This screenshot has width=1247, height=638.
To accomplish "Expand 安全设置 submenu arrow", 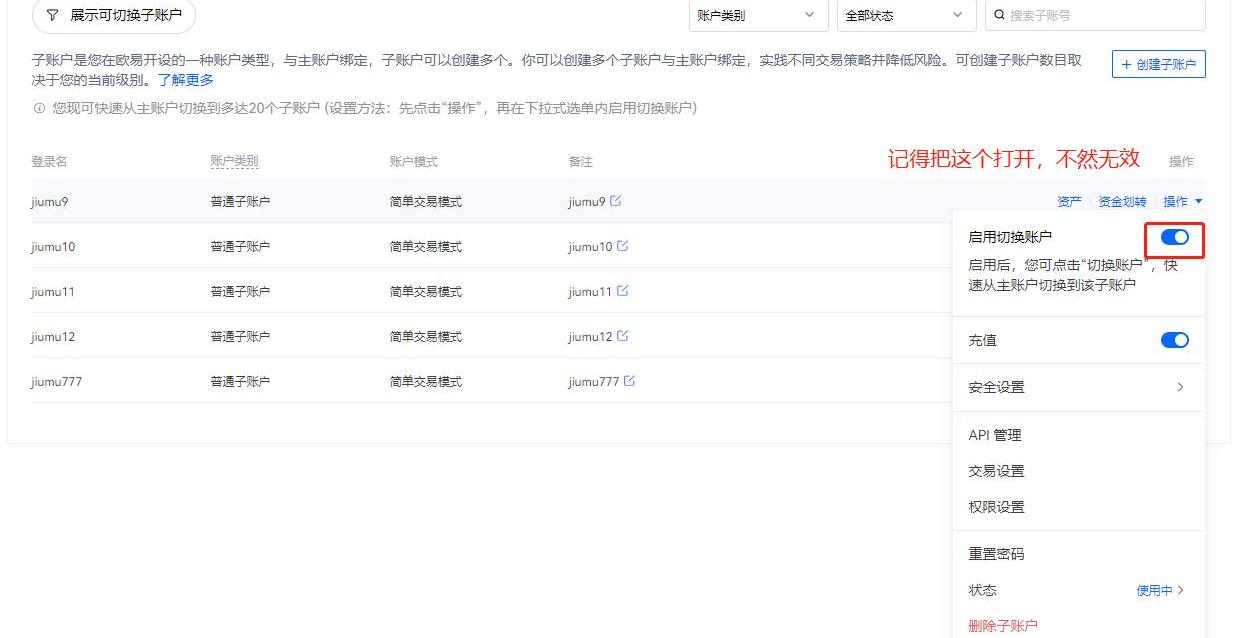I will (x=1180, y=387).
